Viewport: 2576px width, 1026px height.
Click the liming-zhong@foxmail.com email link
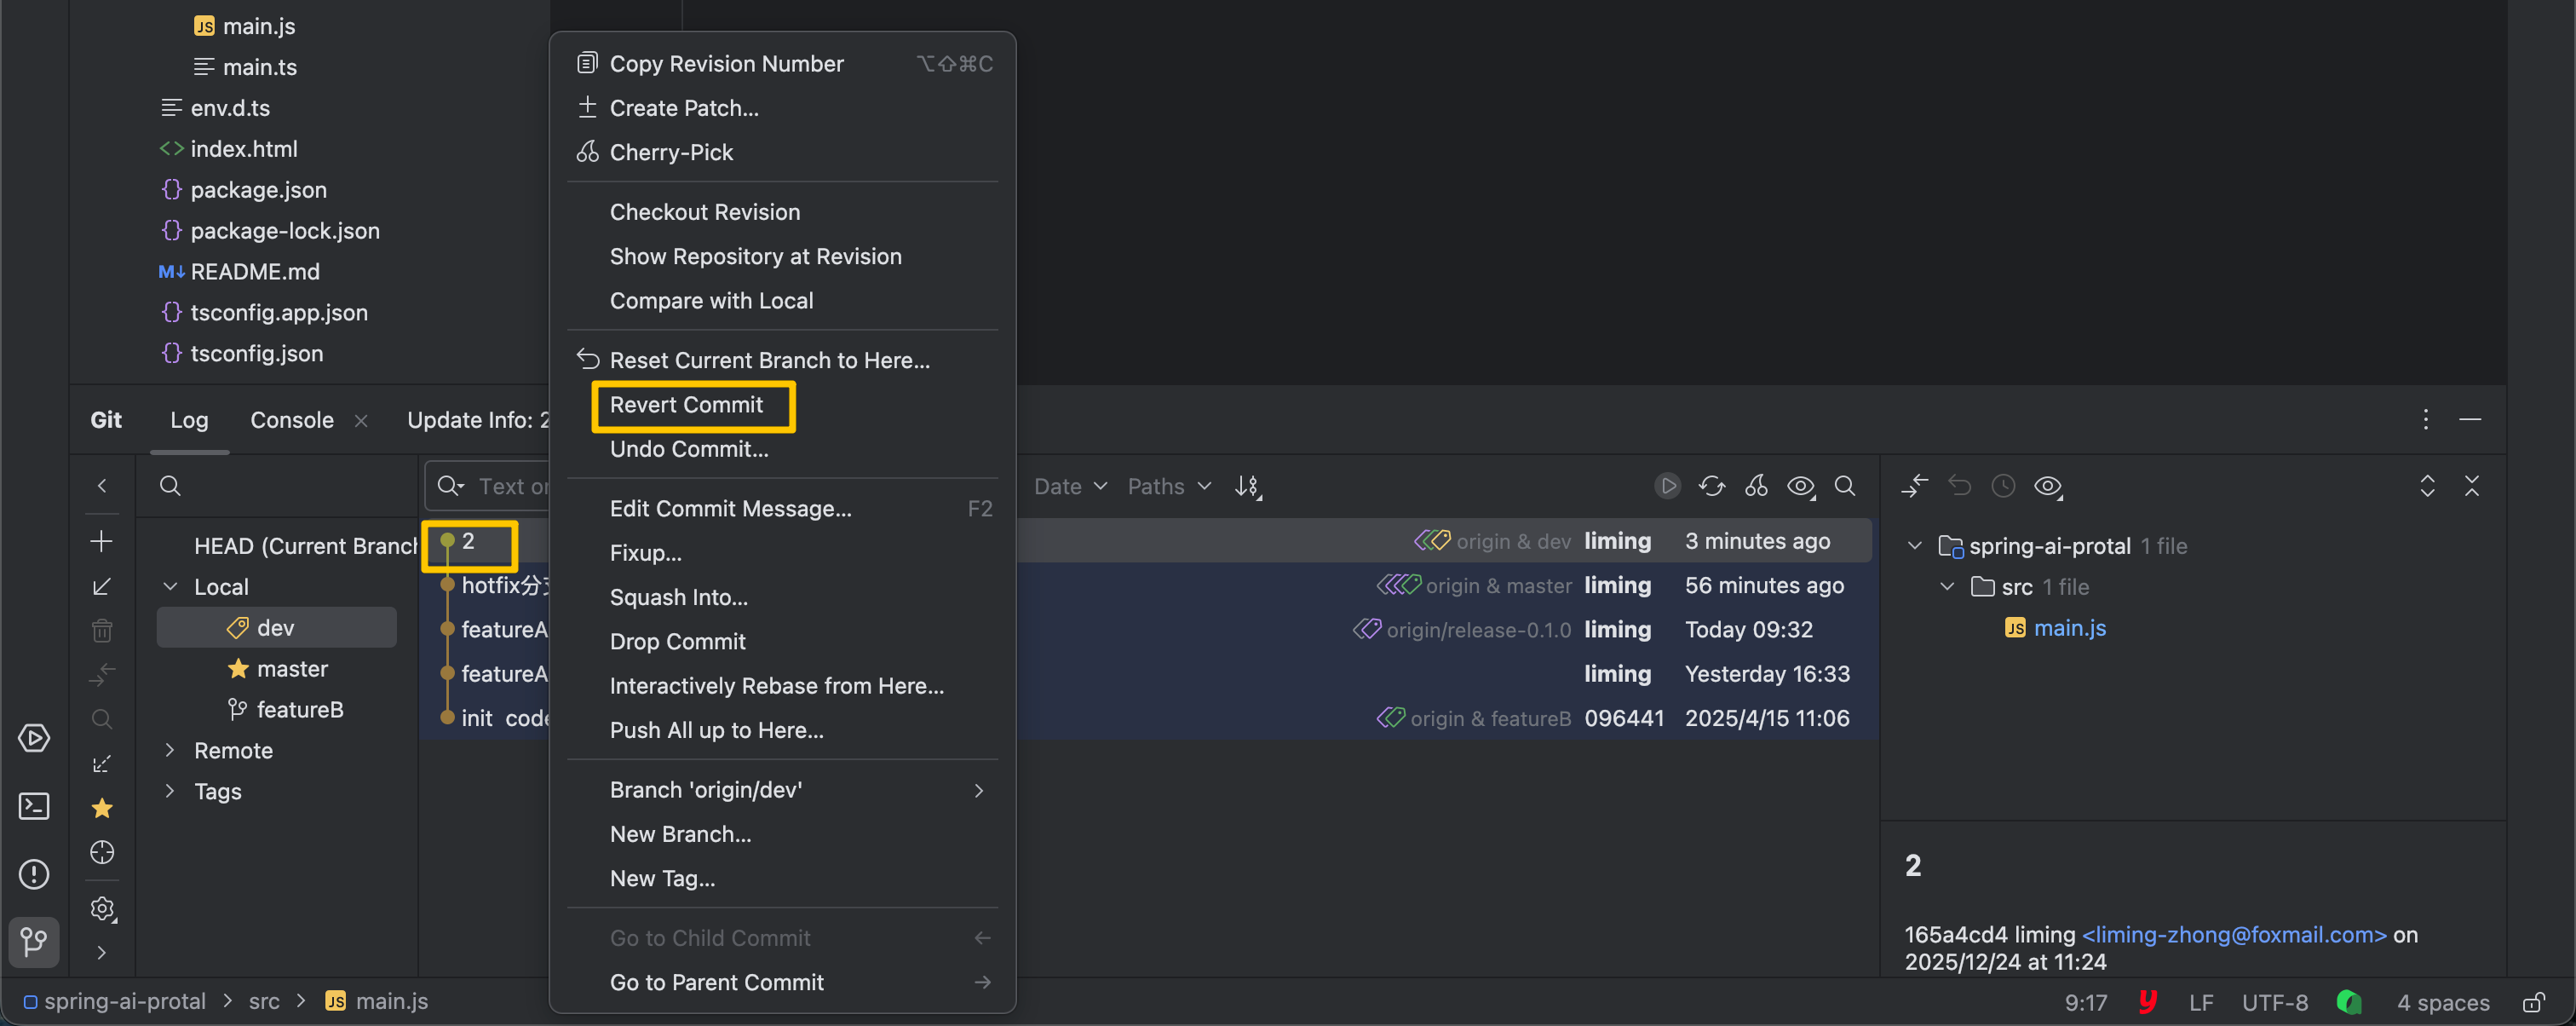2233,934
